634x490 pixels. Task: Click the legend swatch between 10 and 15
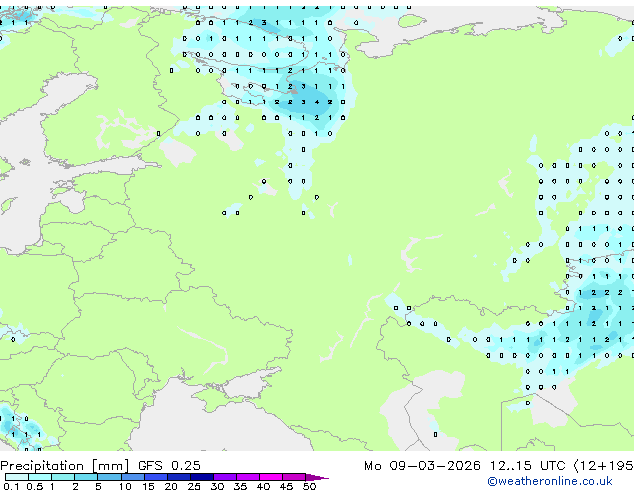point(132,477)
